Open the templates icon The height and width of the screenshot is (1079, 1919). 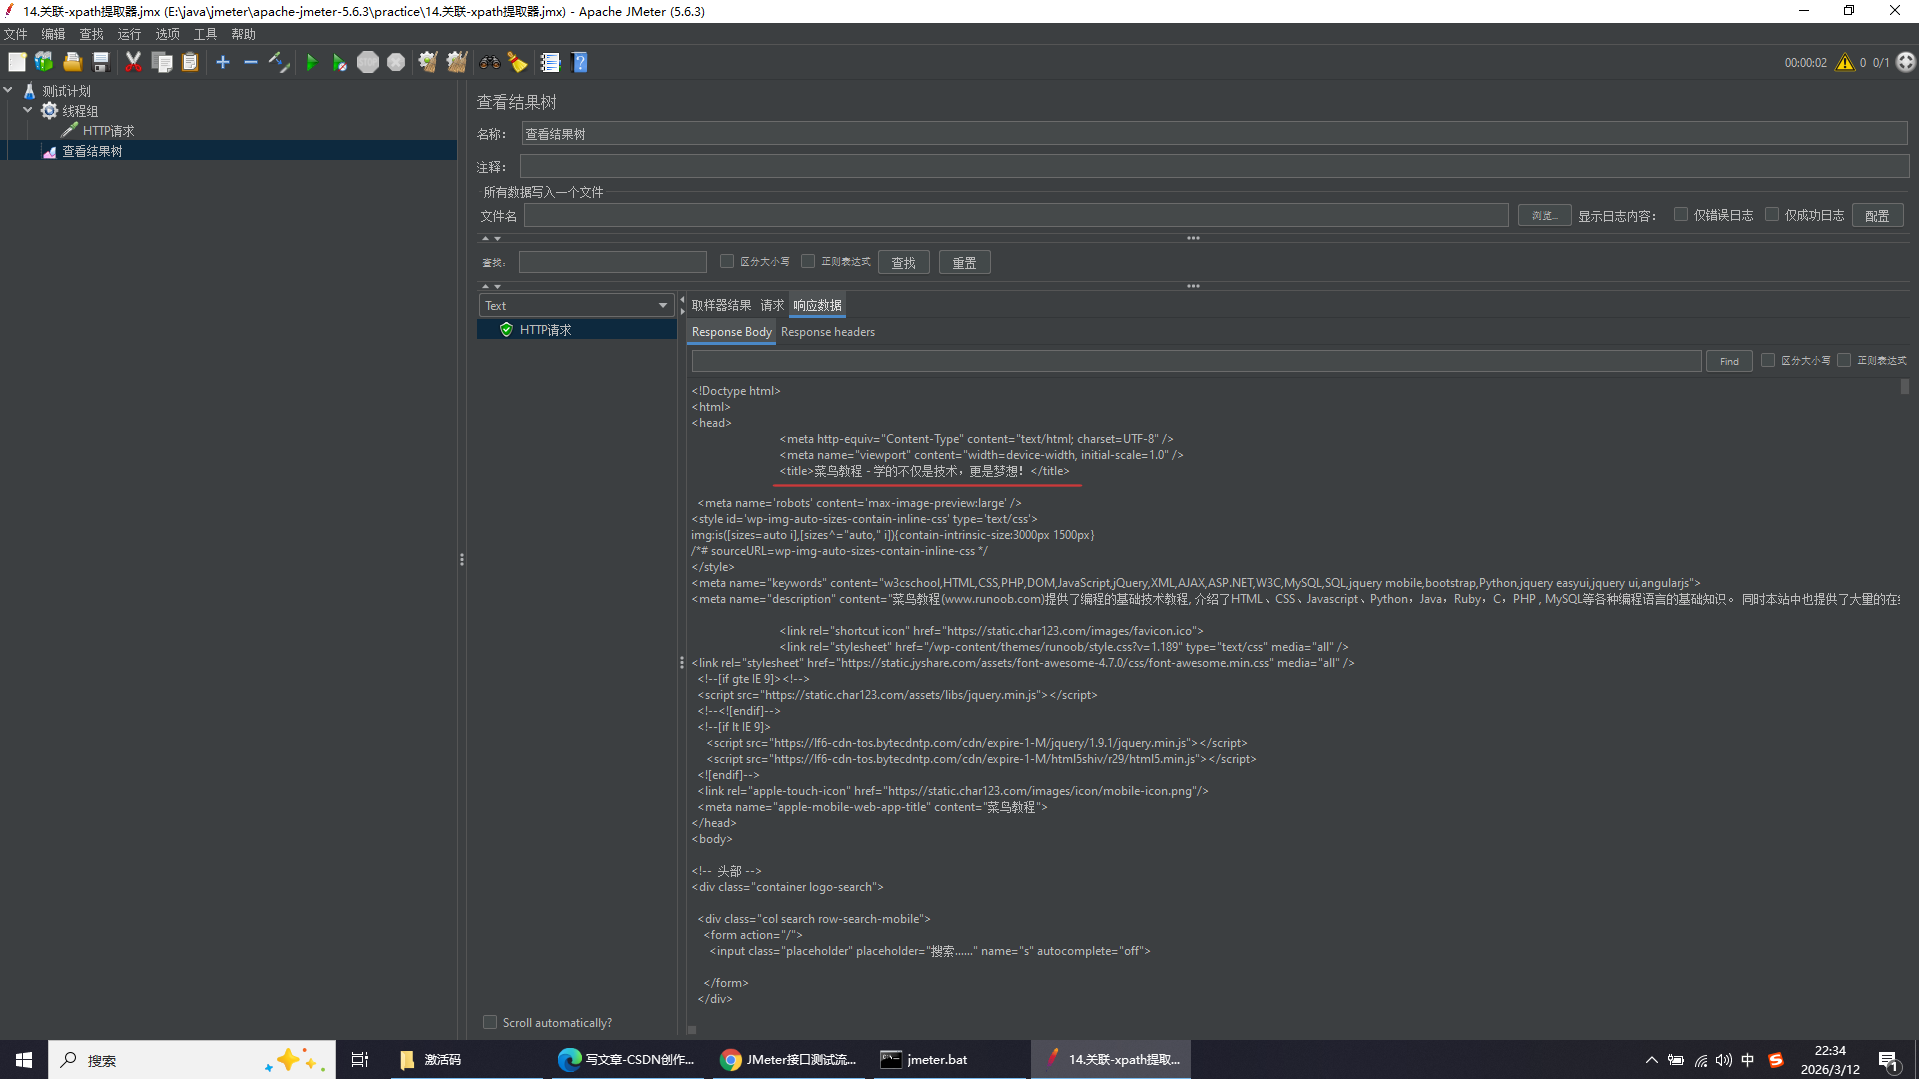44,62
